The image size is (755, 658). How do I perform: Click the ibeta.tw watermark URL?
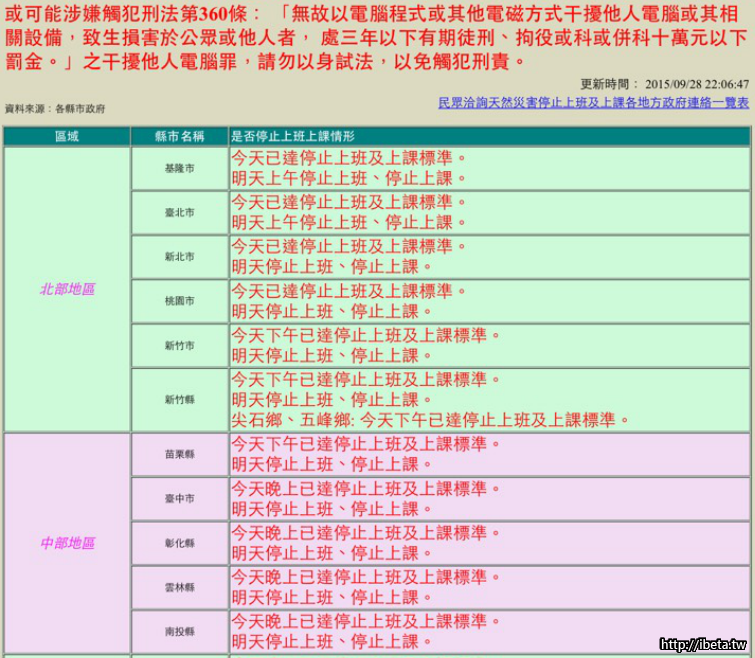coord(704,645)
